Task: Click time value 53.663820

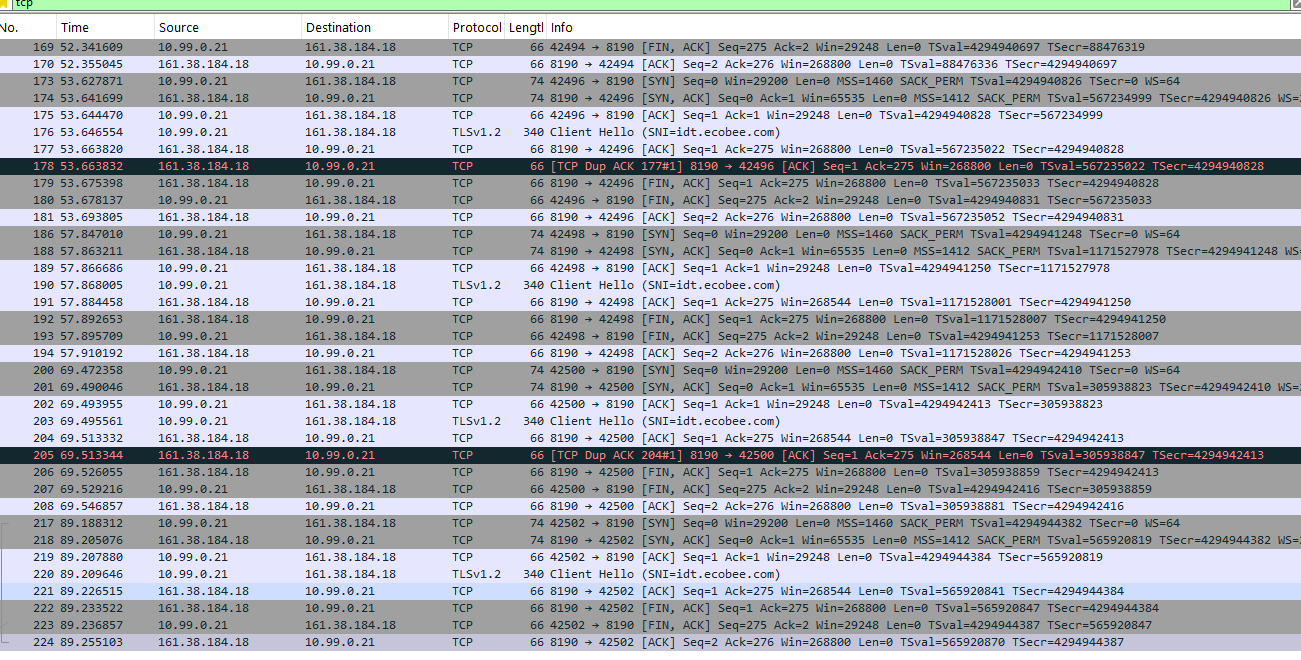Action: click(x=92, y=149)
